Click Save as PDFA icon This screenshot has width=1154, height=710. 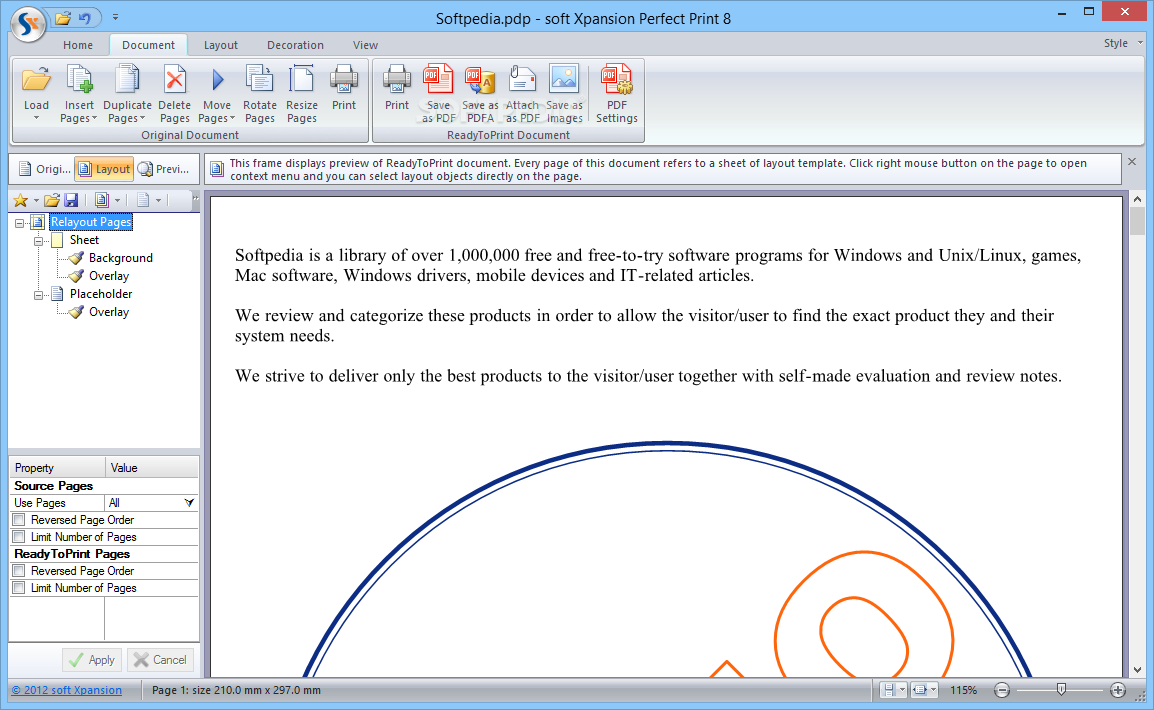point(480,79)
